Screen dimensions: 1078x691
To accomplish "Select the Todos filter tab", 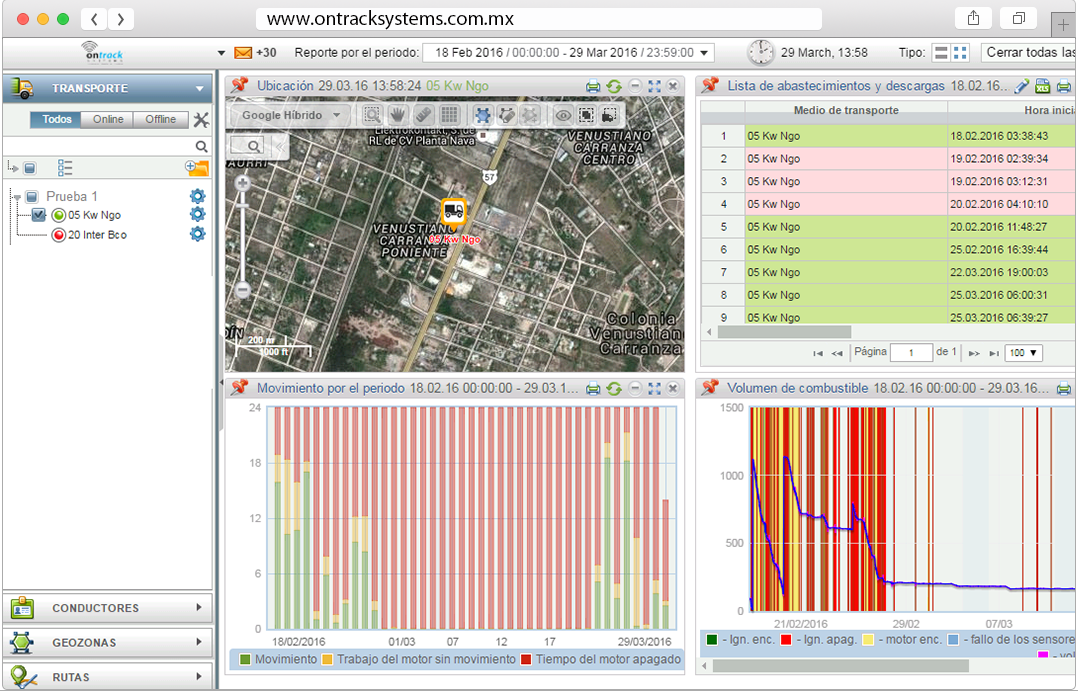I will [56, 120].
